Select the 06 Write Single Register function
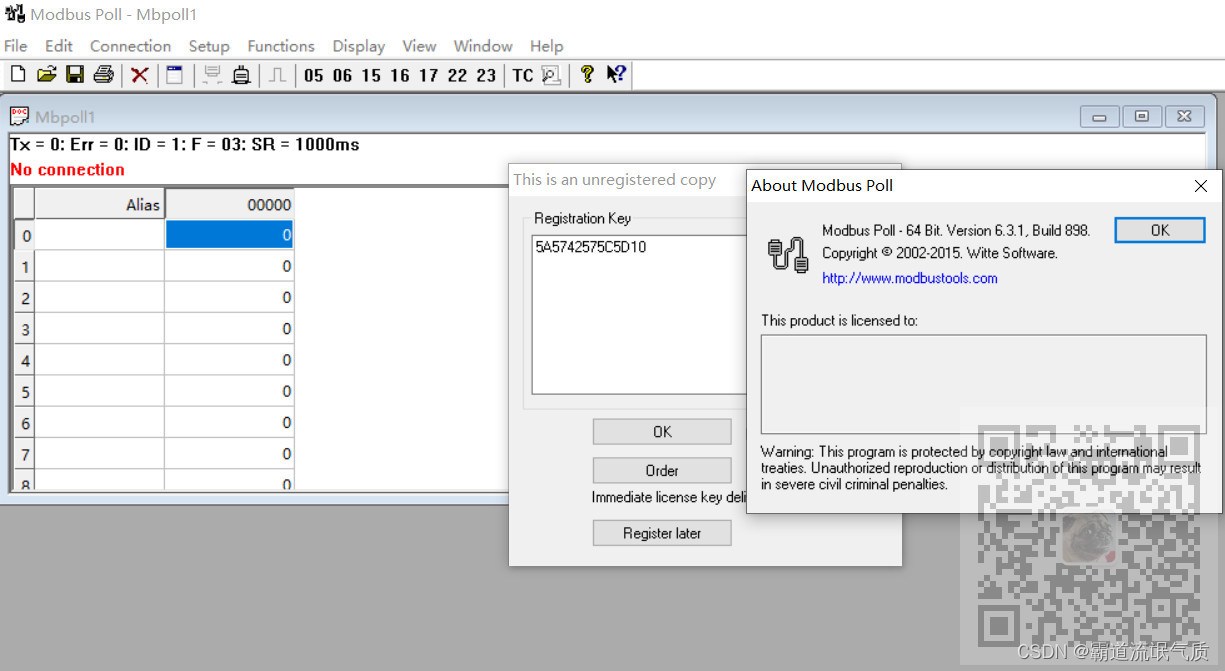The height and width of the screenshot is (671, 1225). (341, 74)
